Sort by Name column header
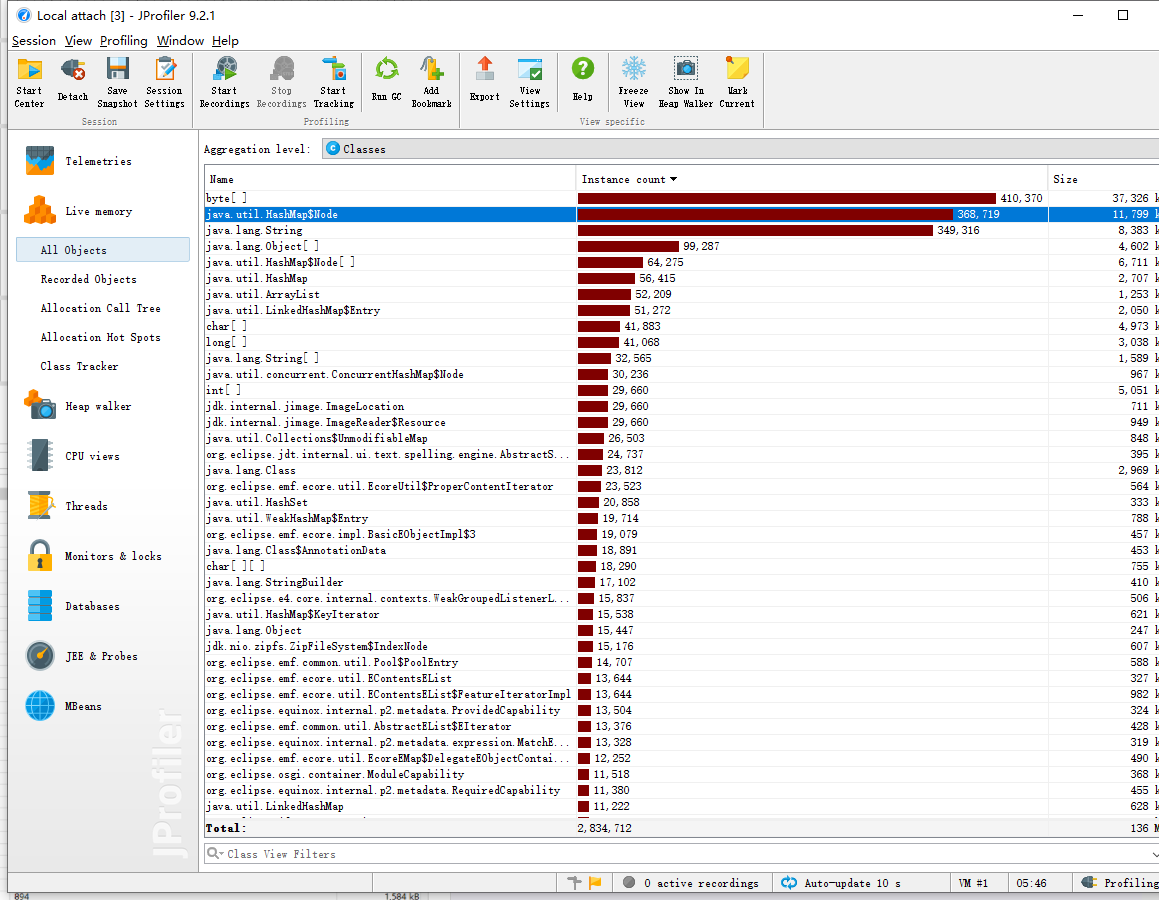Image resolution: width=1159 pixels, height=900 pixels. pyautogui.click(x=390, y=179)
